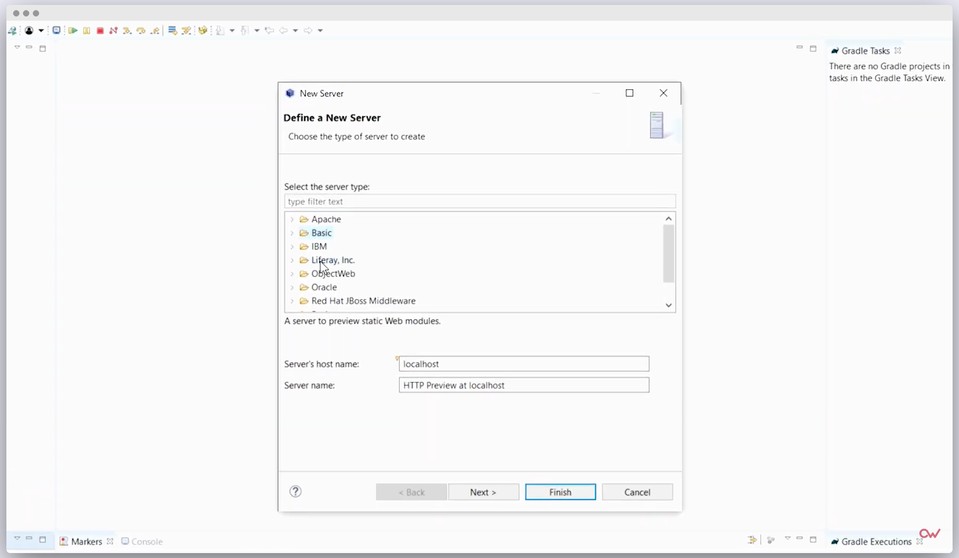Screen dimensions: 959x558
Task: Click the previous annotation toolbar icon
Action: coord(244,31)
